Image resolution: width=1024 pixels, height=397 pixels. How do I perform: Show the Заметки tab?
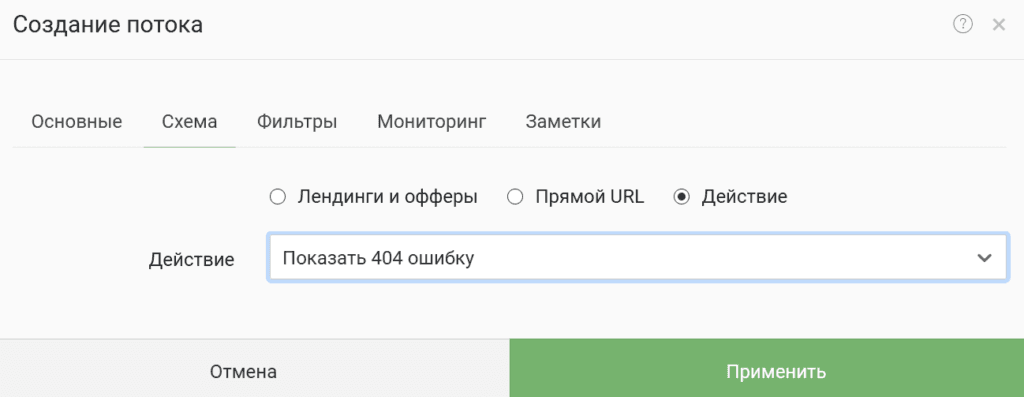(x=563, y=122)
